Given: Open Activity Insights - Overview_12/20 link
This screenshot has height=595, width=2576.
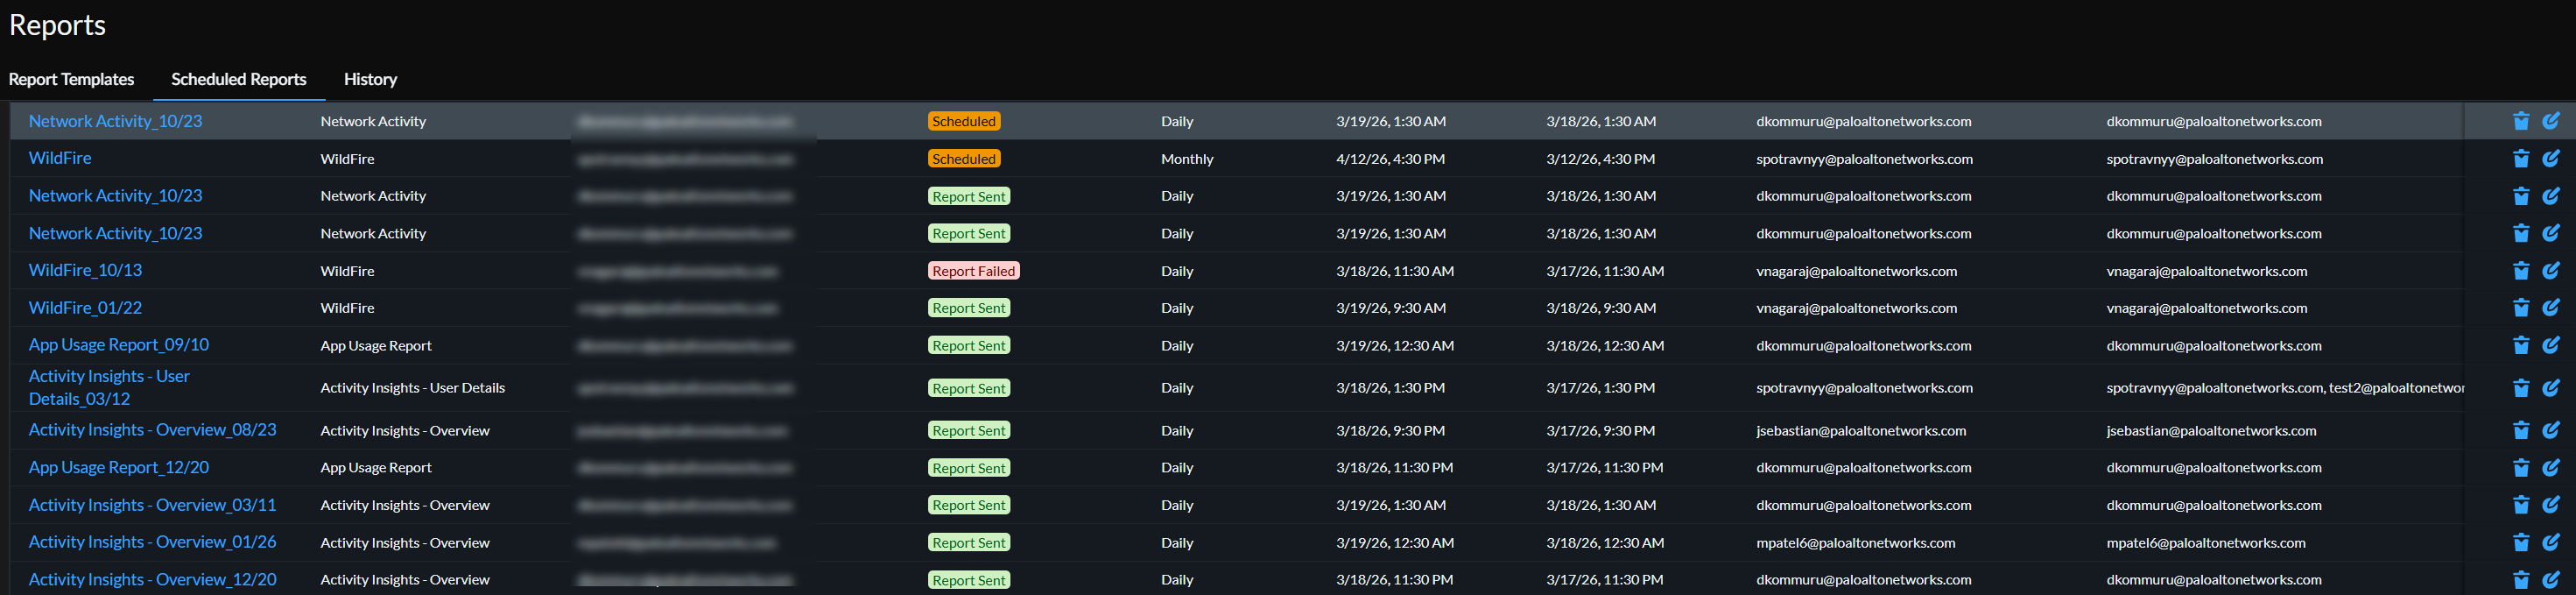Looking at the screenshot, I should (152, 580).
